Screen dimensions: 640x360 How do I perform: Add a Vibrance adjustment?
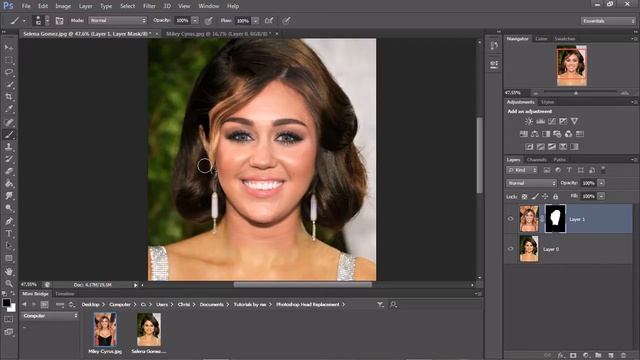tap(575, 121)
